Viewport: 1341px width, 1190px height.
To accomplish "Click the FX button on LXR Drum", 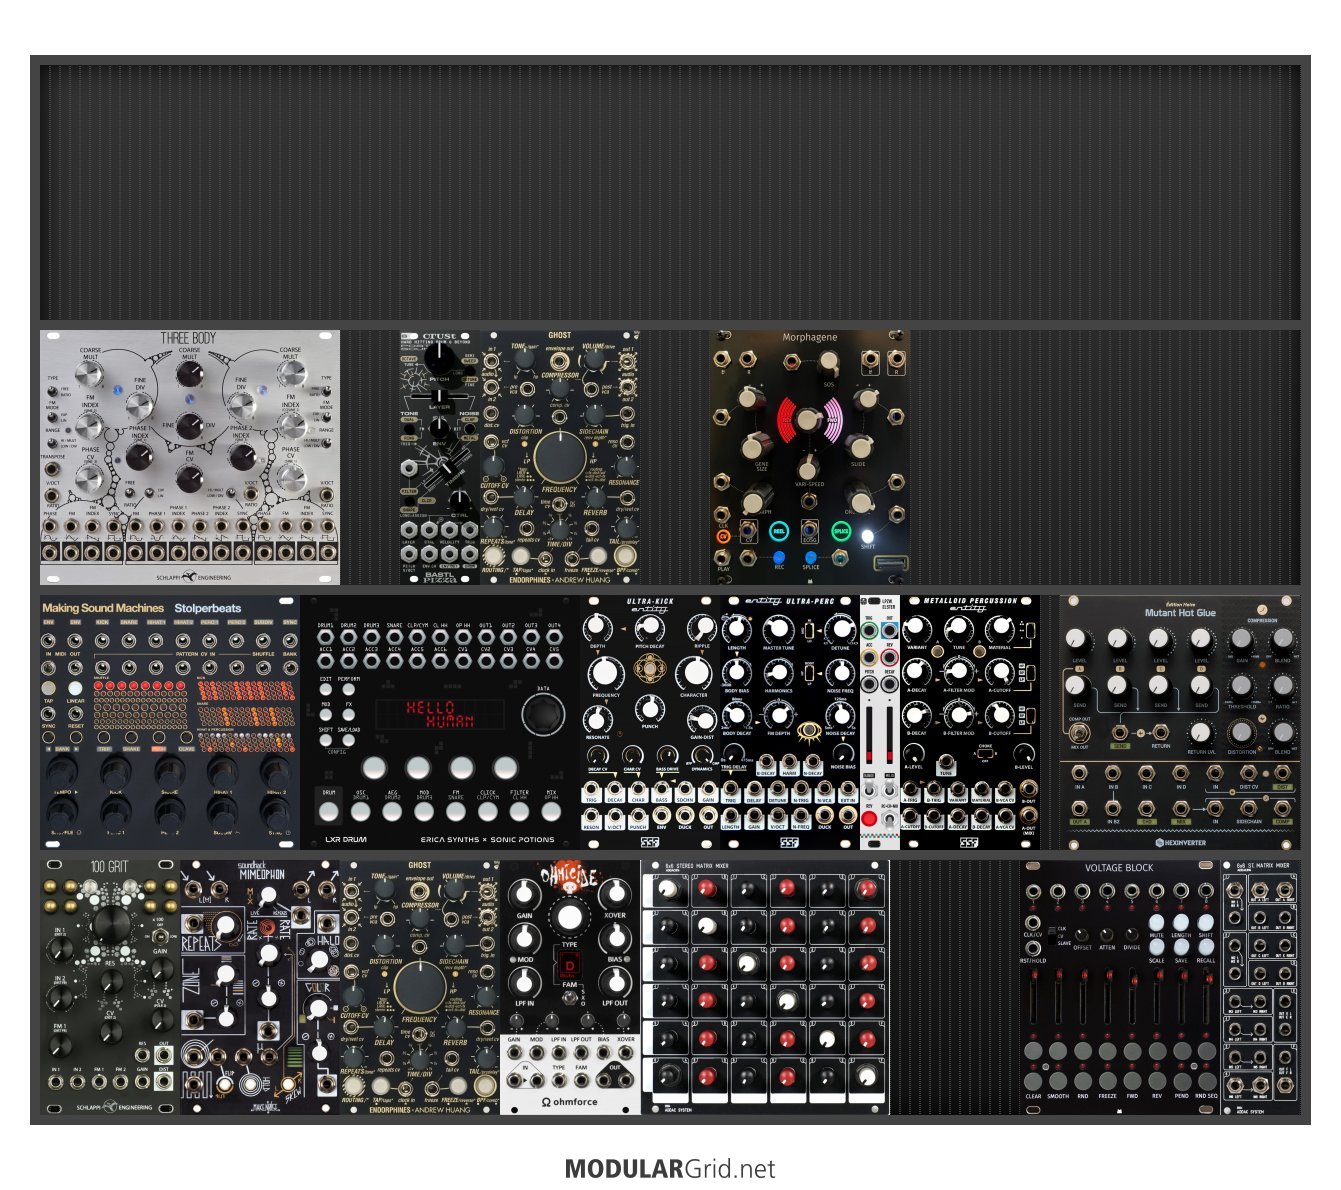I will [x=347, y=715].
